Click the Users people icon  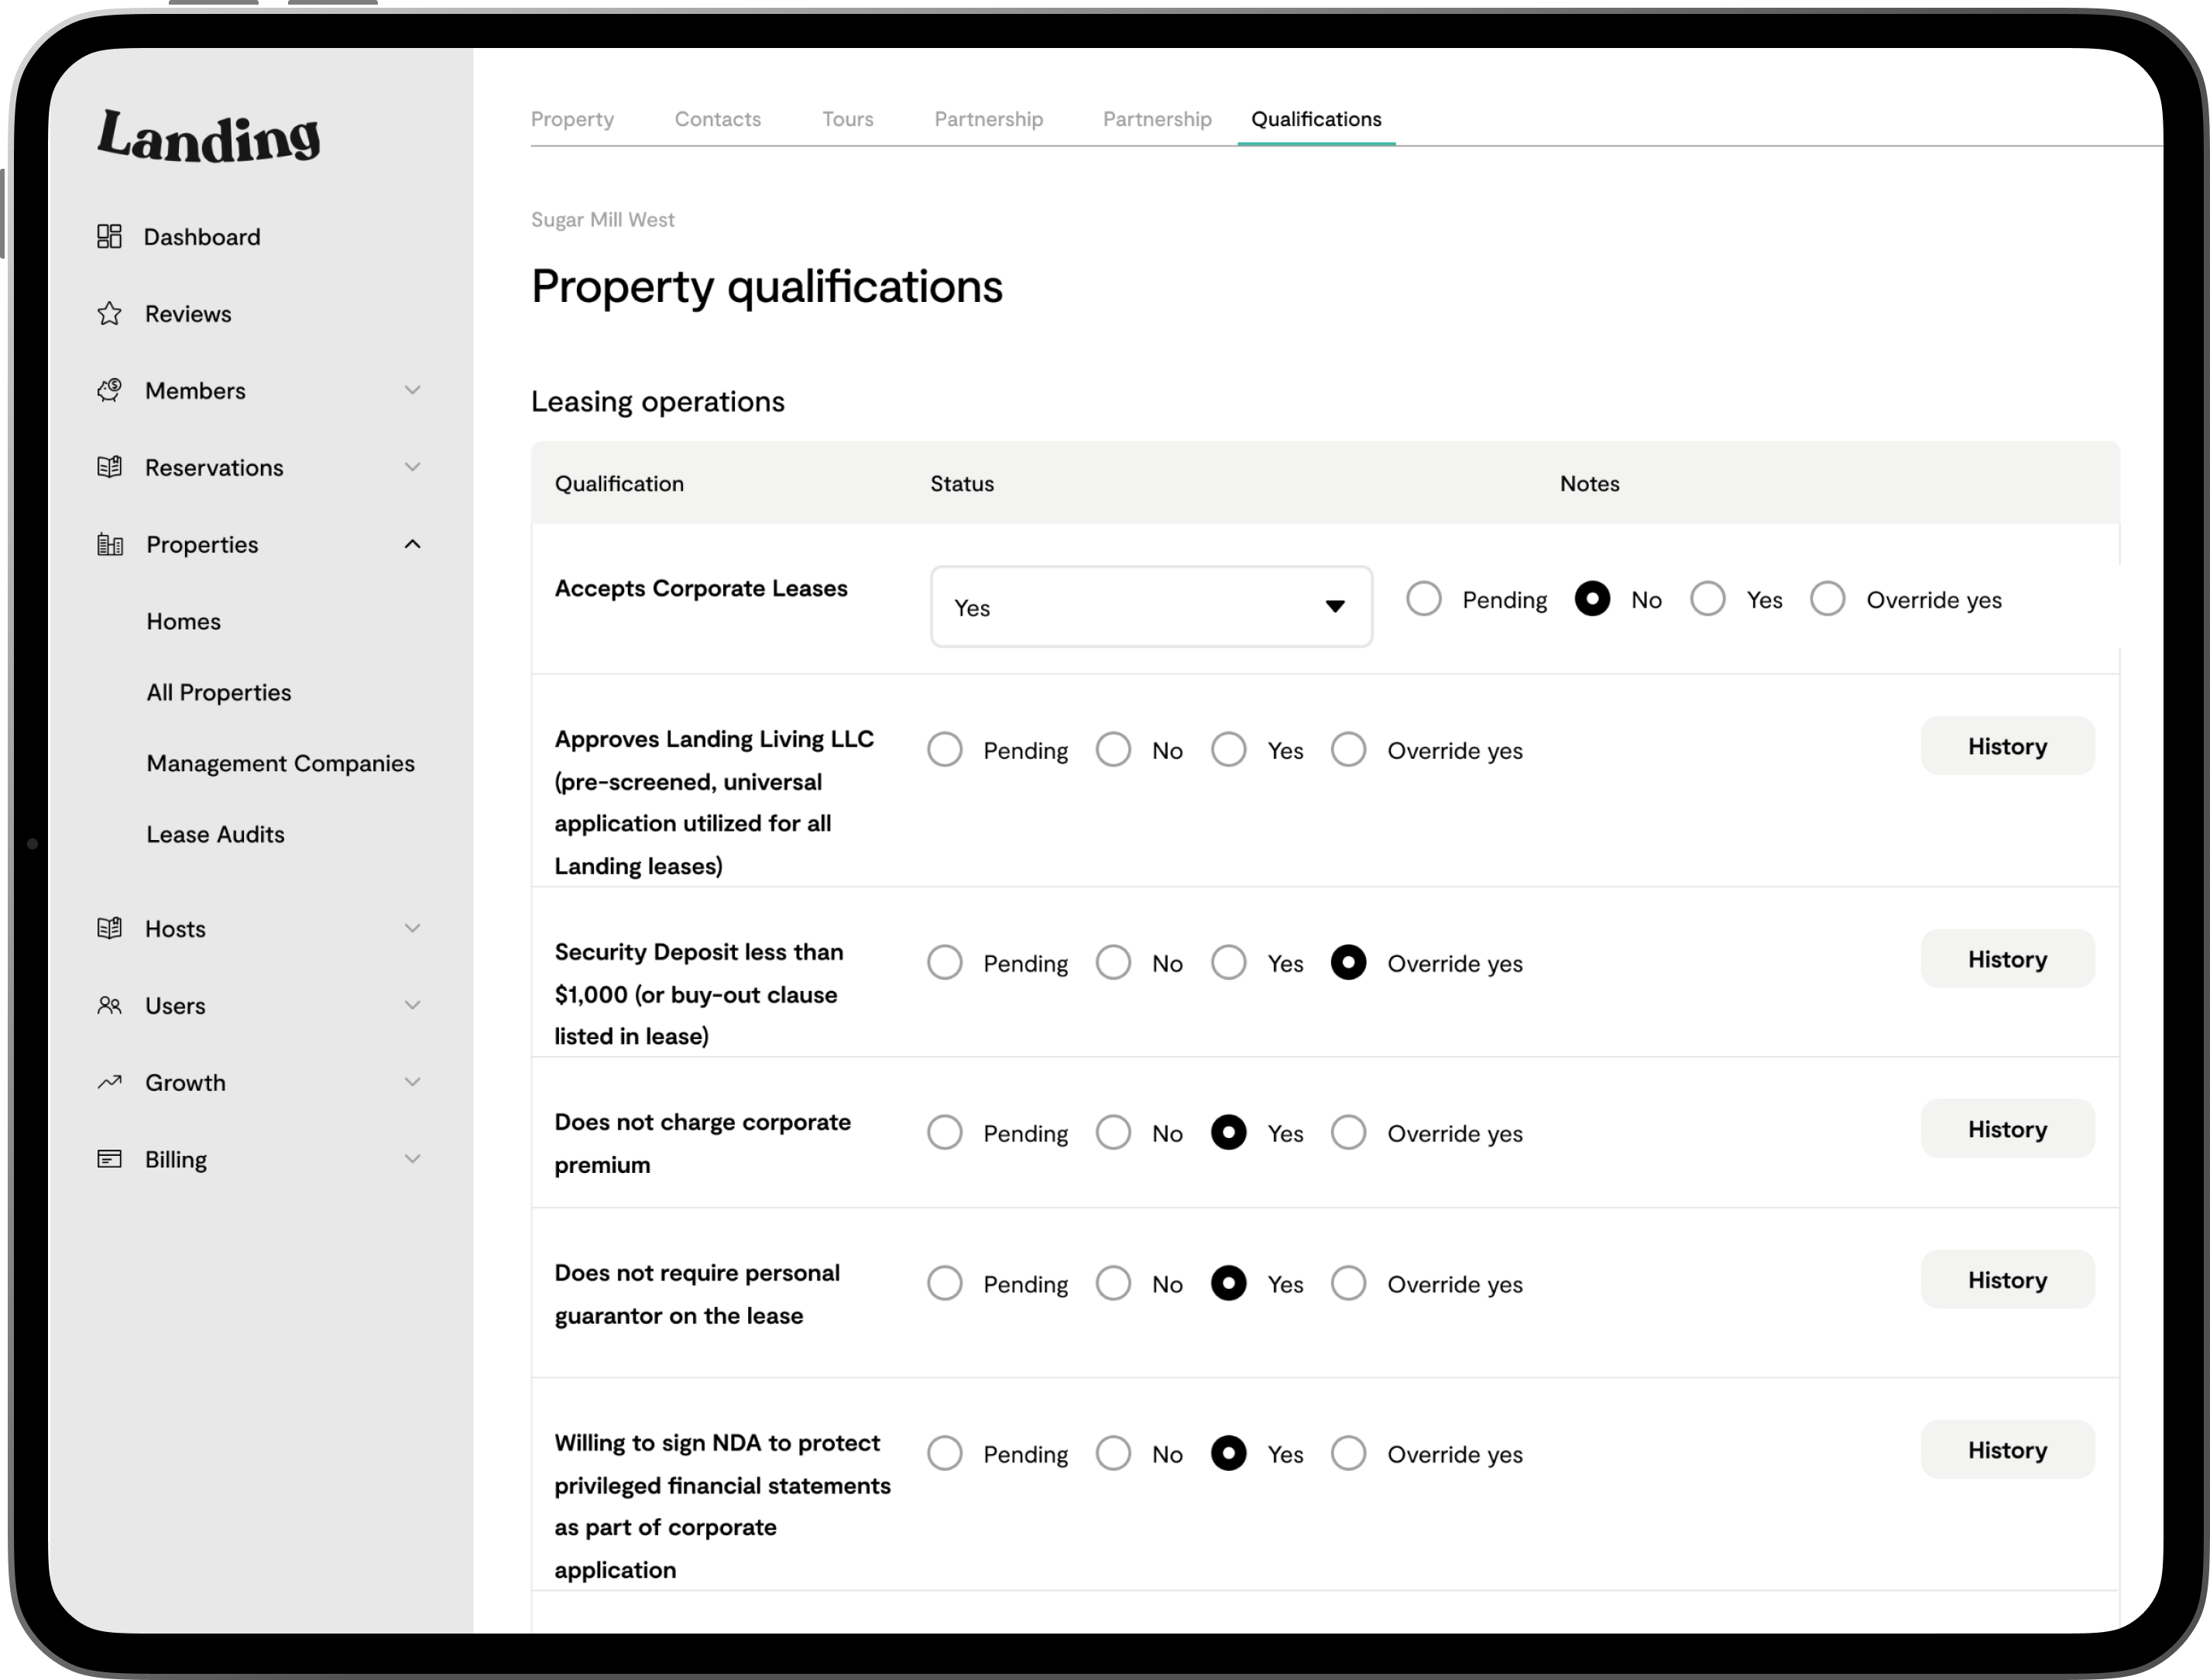tap(109, 1005)
